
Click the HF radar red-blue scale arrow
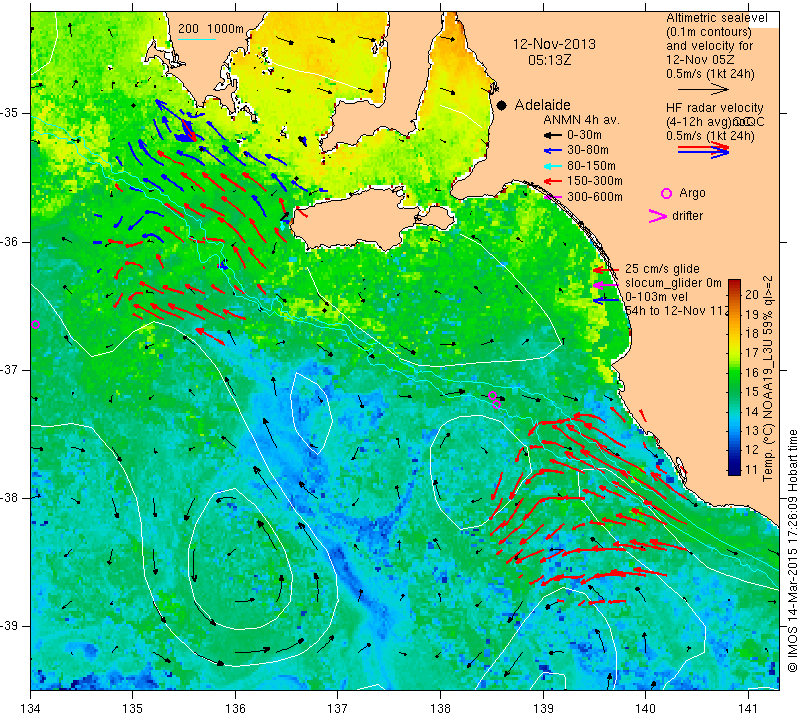tap(704, 149)
